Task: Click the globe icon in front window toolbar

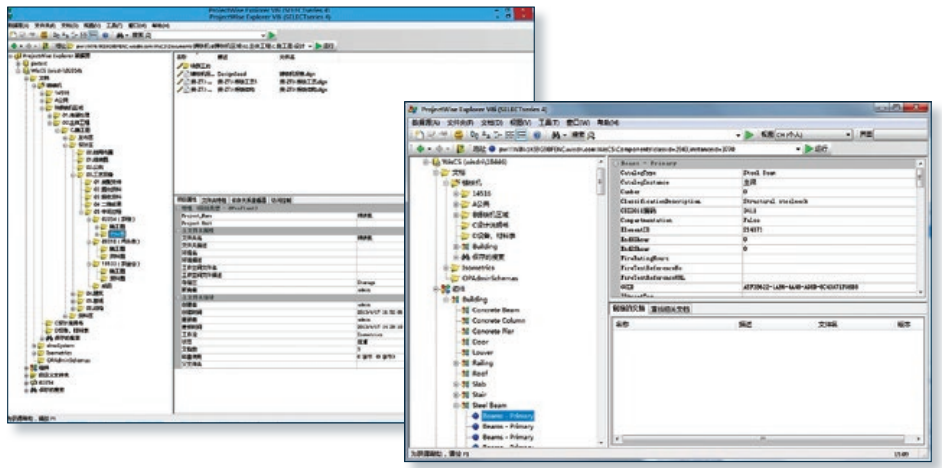Action: click(536, 135)
